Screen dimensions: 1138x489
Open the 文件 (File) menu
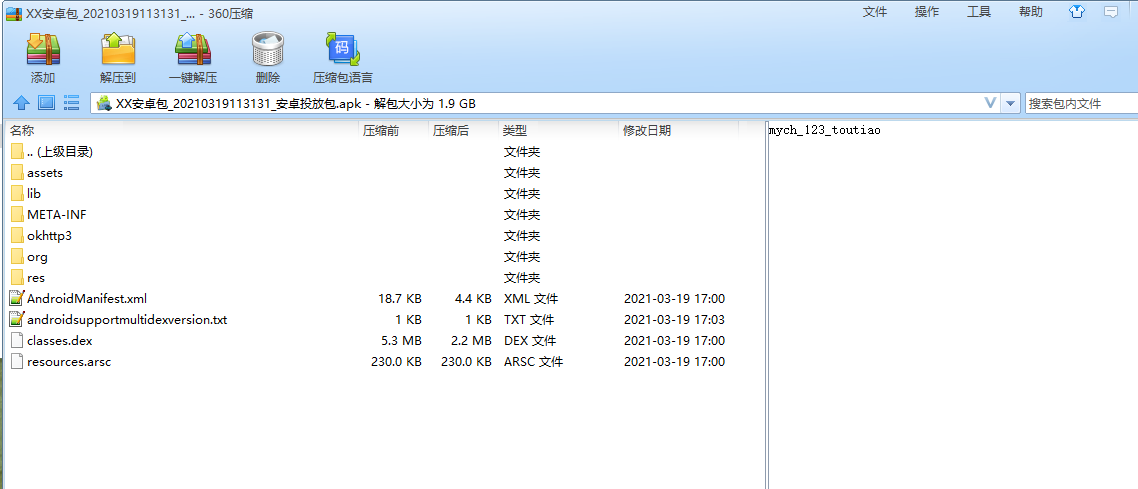(x=875, y=12)
